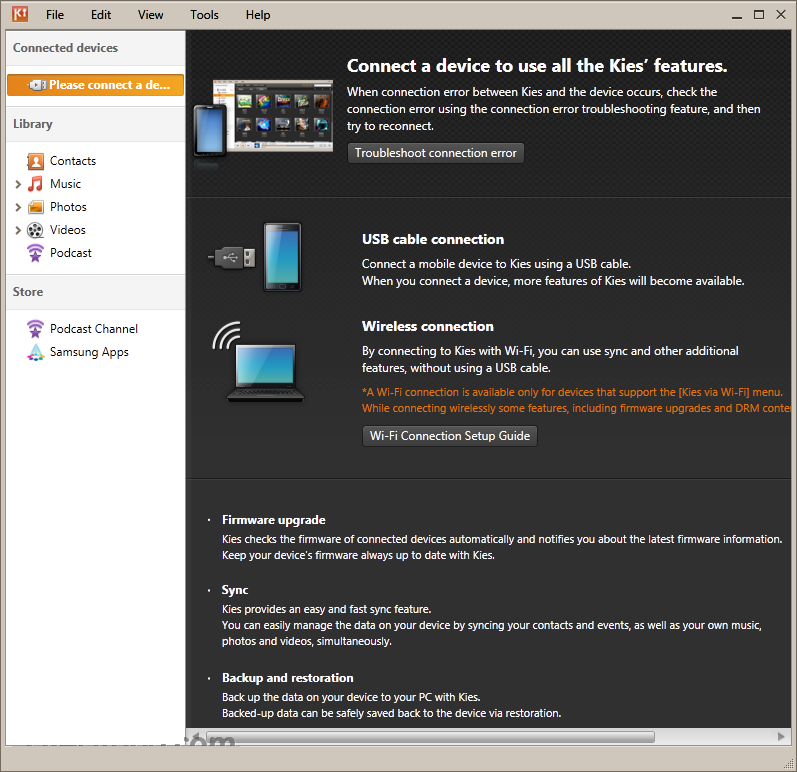This screenshot has height=772, width=797.
Task: Click the 'USB cable connection' heading
Action: pyautogui.click(x=433, y=239)
